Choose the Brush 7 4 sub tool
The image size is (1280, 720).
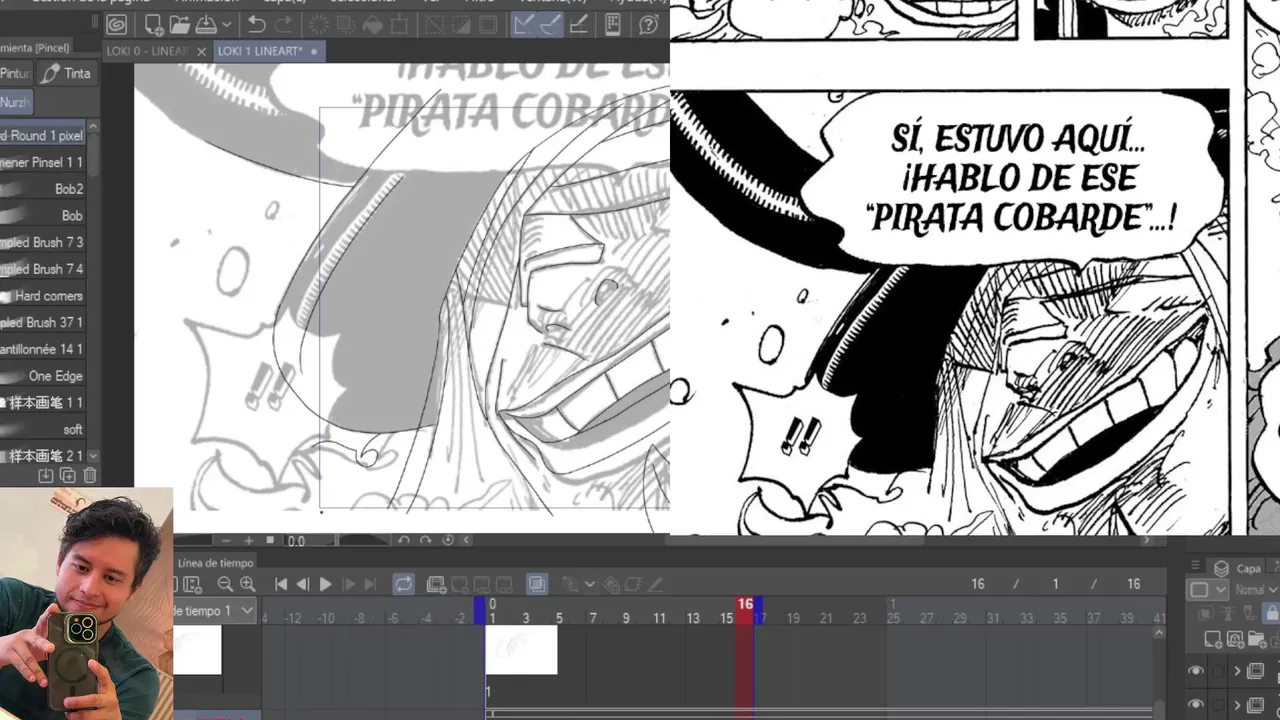(x=43, y=269)
